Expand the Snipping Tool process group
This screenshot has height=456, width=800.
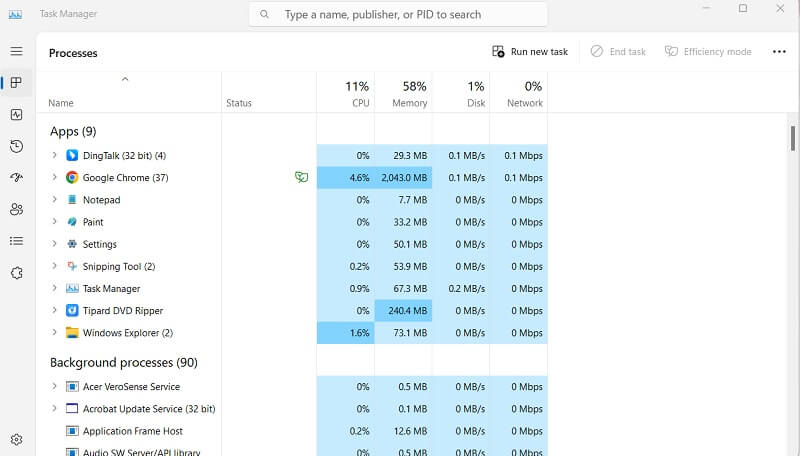54,266
